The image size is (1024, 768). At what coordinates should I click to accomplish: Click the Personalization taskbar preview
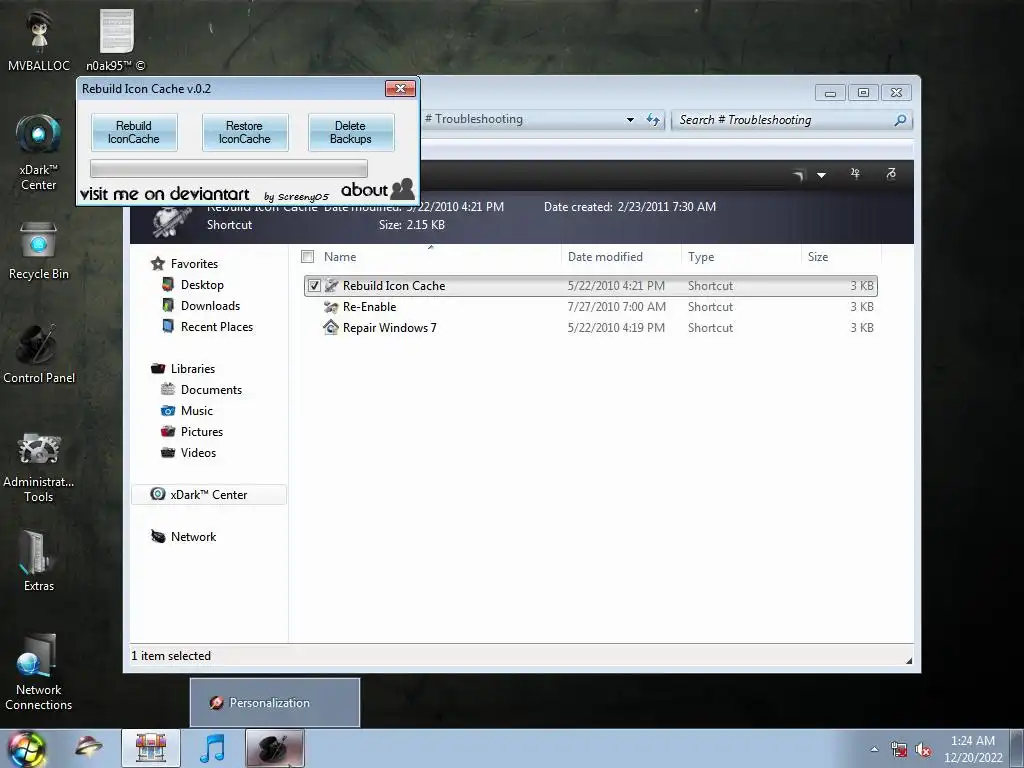275,703
